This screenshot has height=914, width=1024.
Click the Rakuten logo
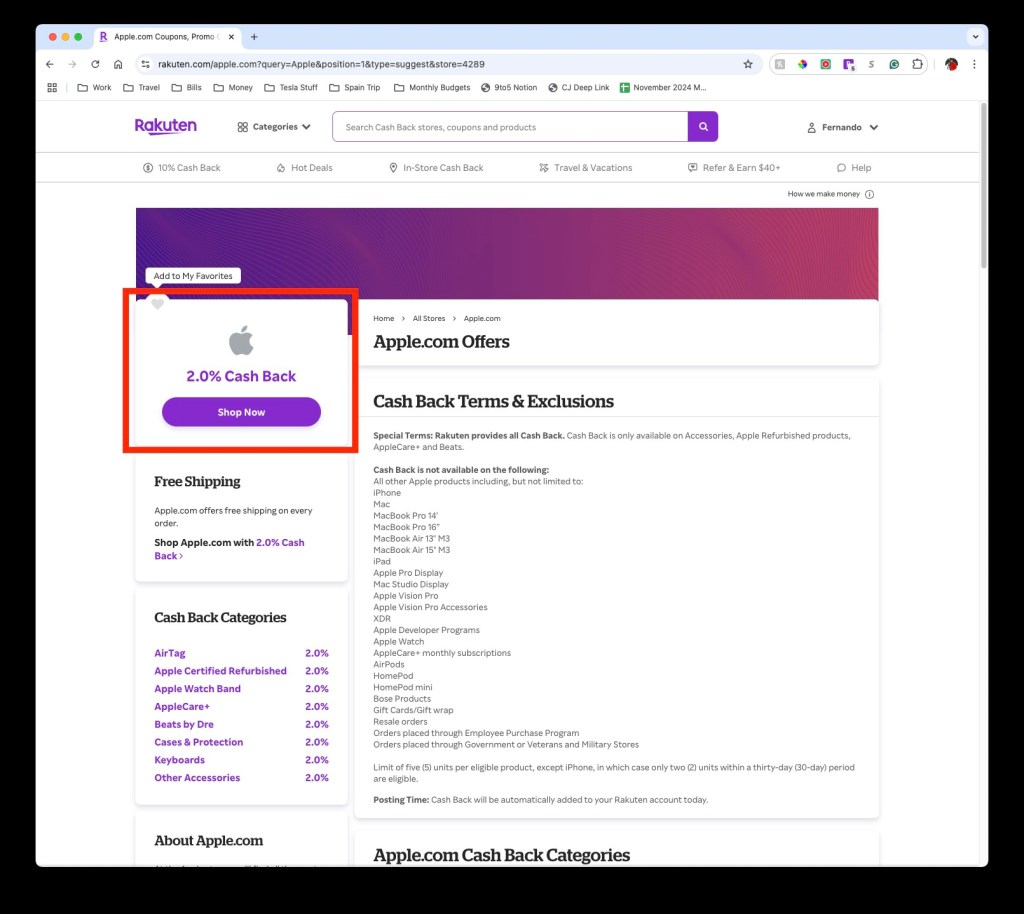[x=165, y=127]
